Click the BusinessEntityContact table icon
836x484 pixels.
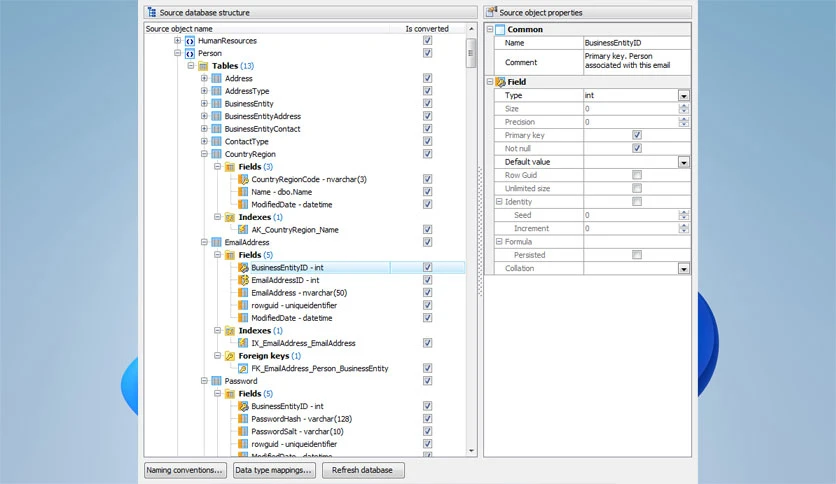coord(216,129)
